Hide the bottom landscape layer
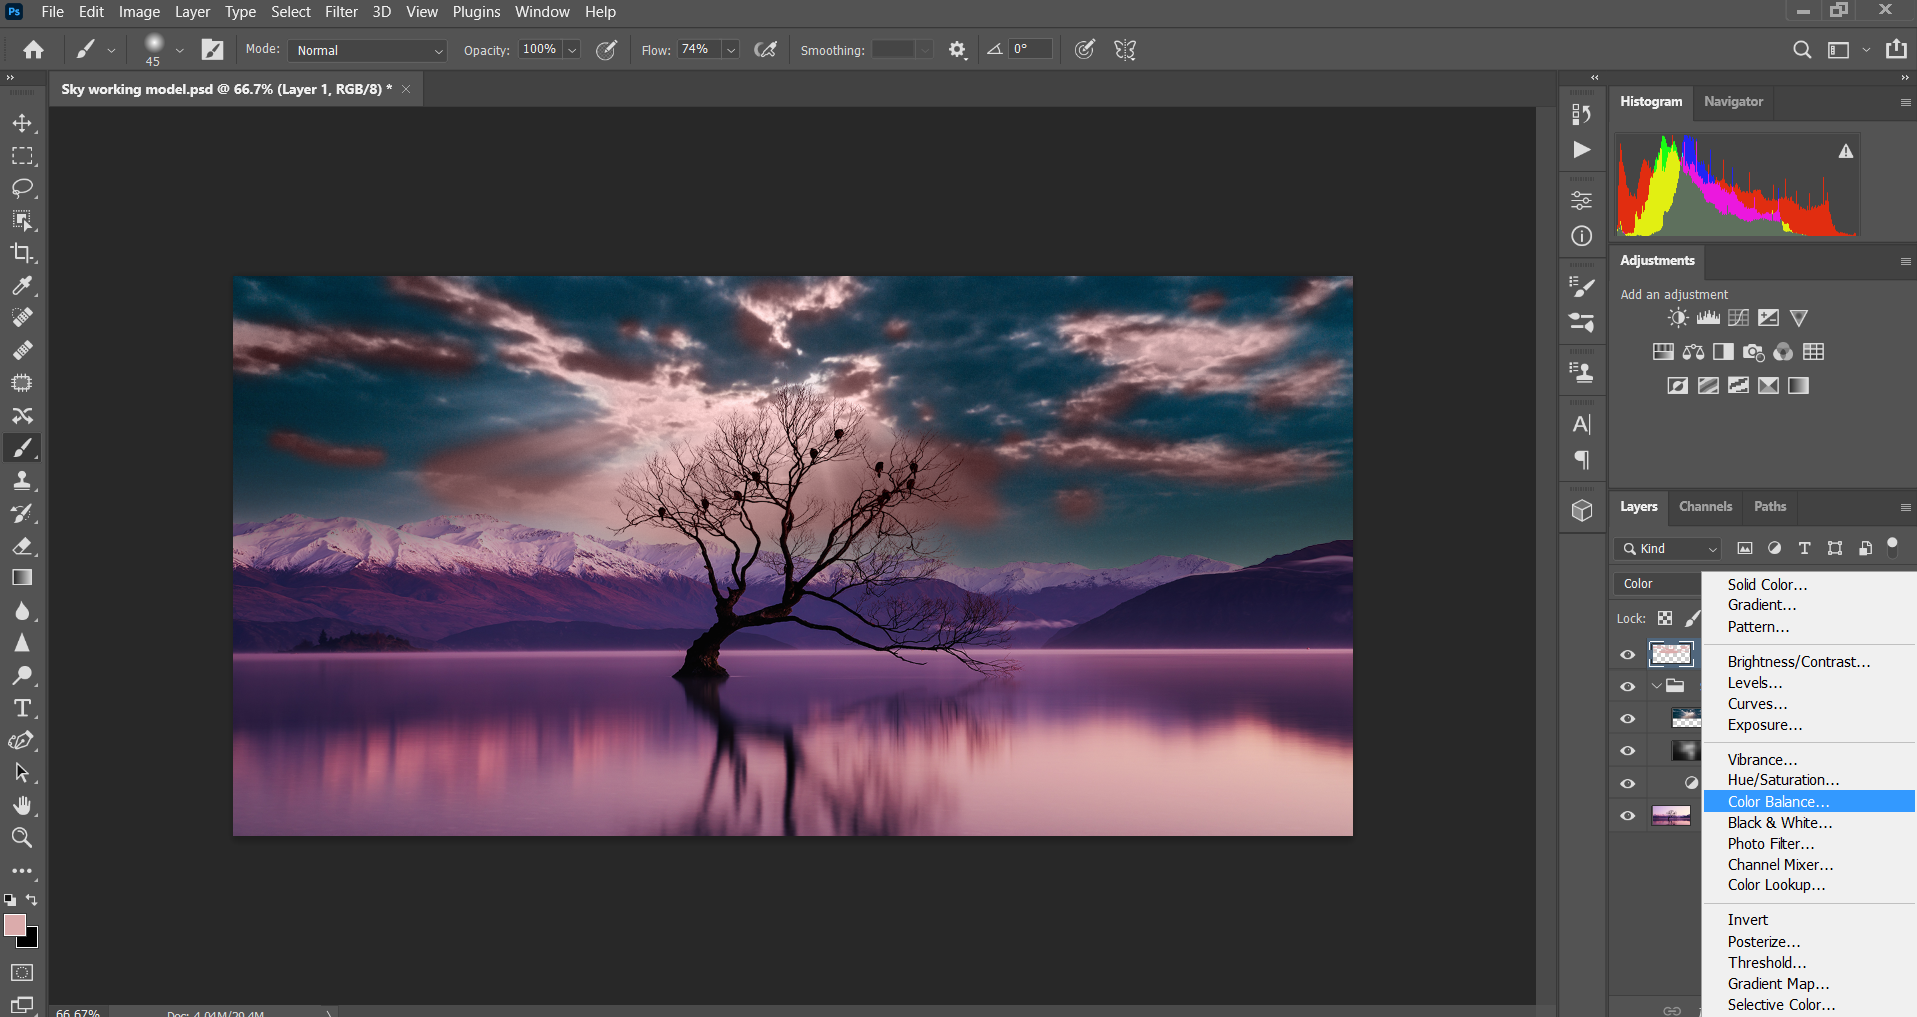Image resolution: width=1917 pixels, height=1017 pixels. [x=1628, y=814]
